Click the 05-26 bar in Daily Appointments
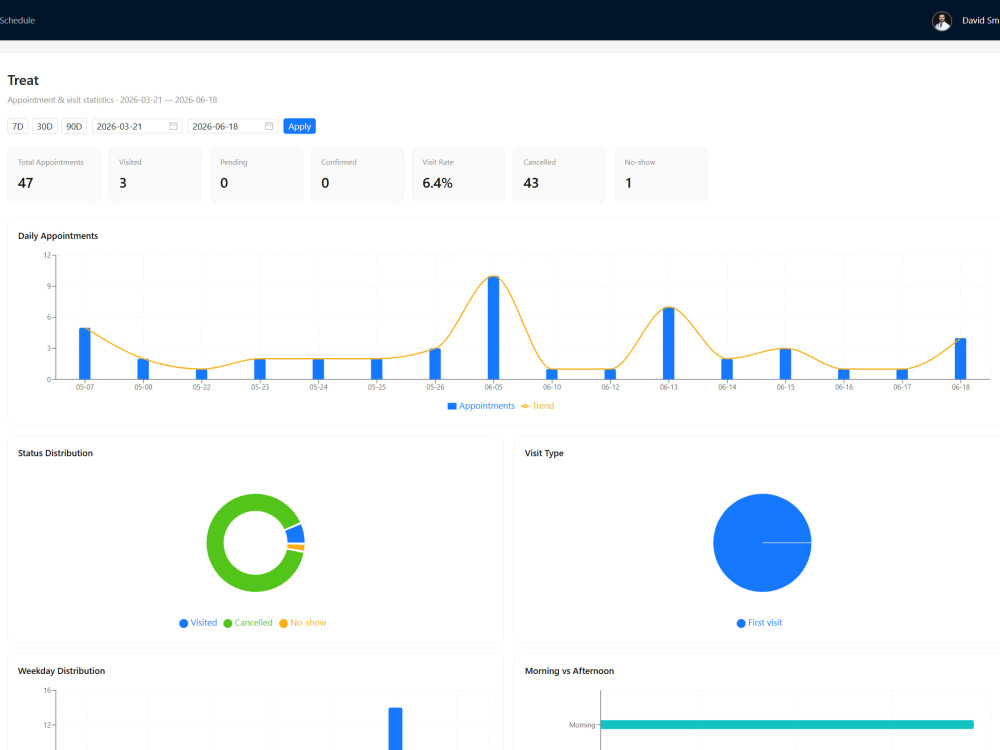Image resolution: width=1000 pixels, height=750 pixels. tap(435, 364)
